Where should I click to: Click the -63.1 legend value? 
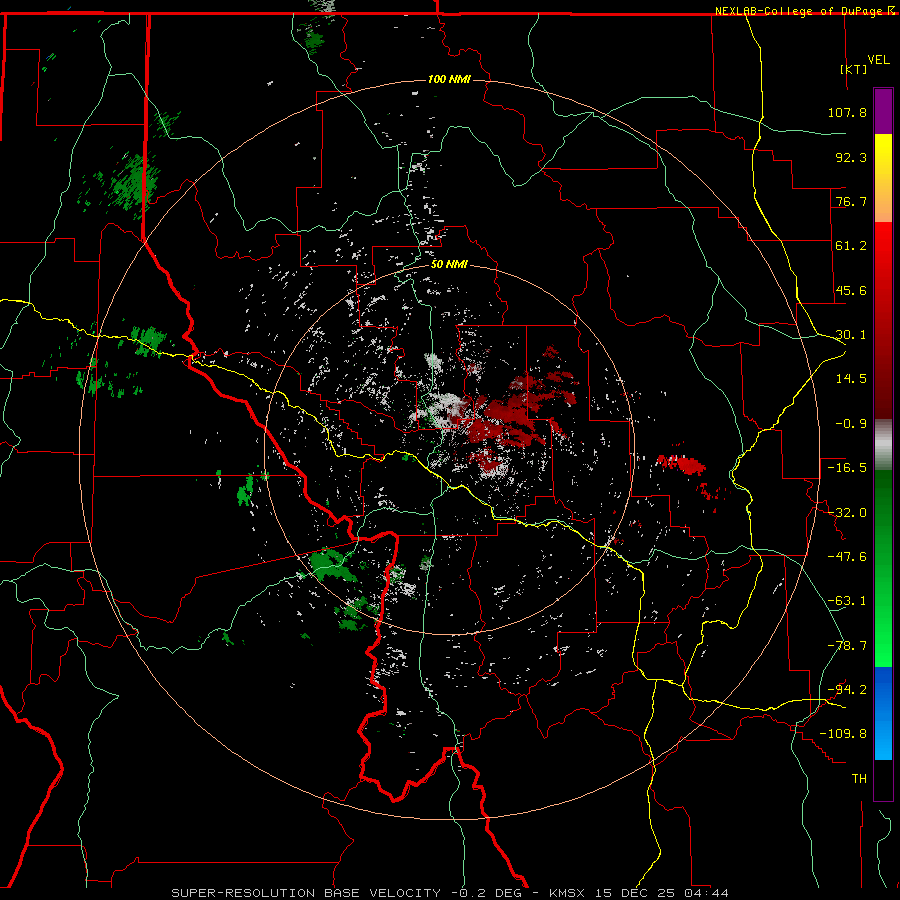coord(847,601)
